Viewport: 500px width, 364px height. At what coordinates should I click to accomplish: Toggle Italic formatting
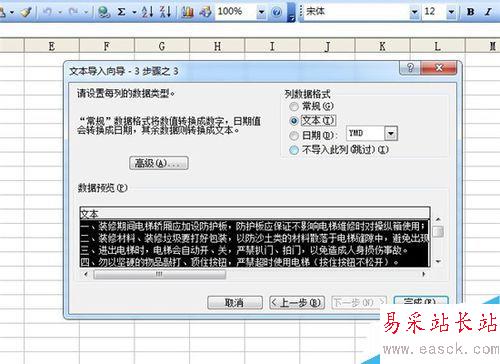488,12
